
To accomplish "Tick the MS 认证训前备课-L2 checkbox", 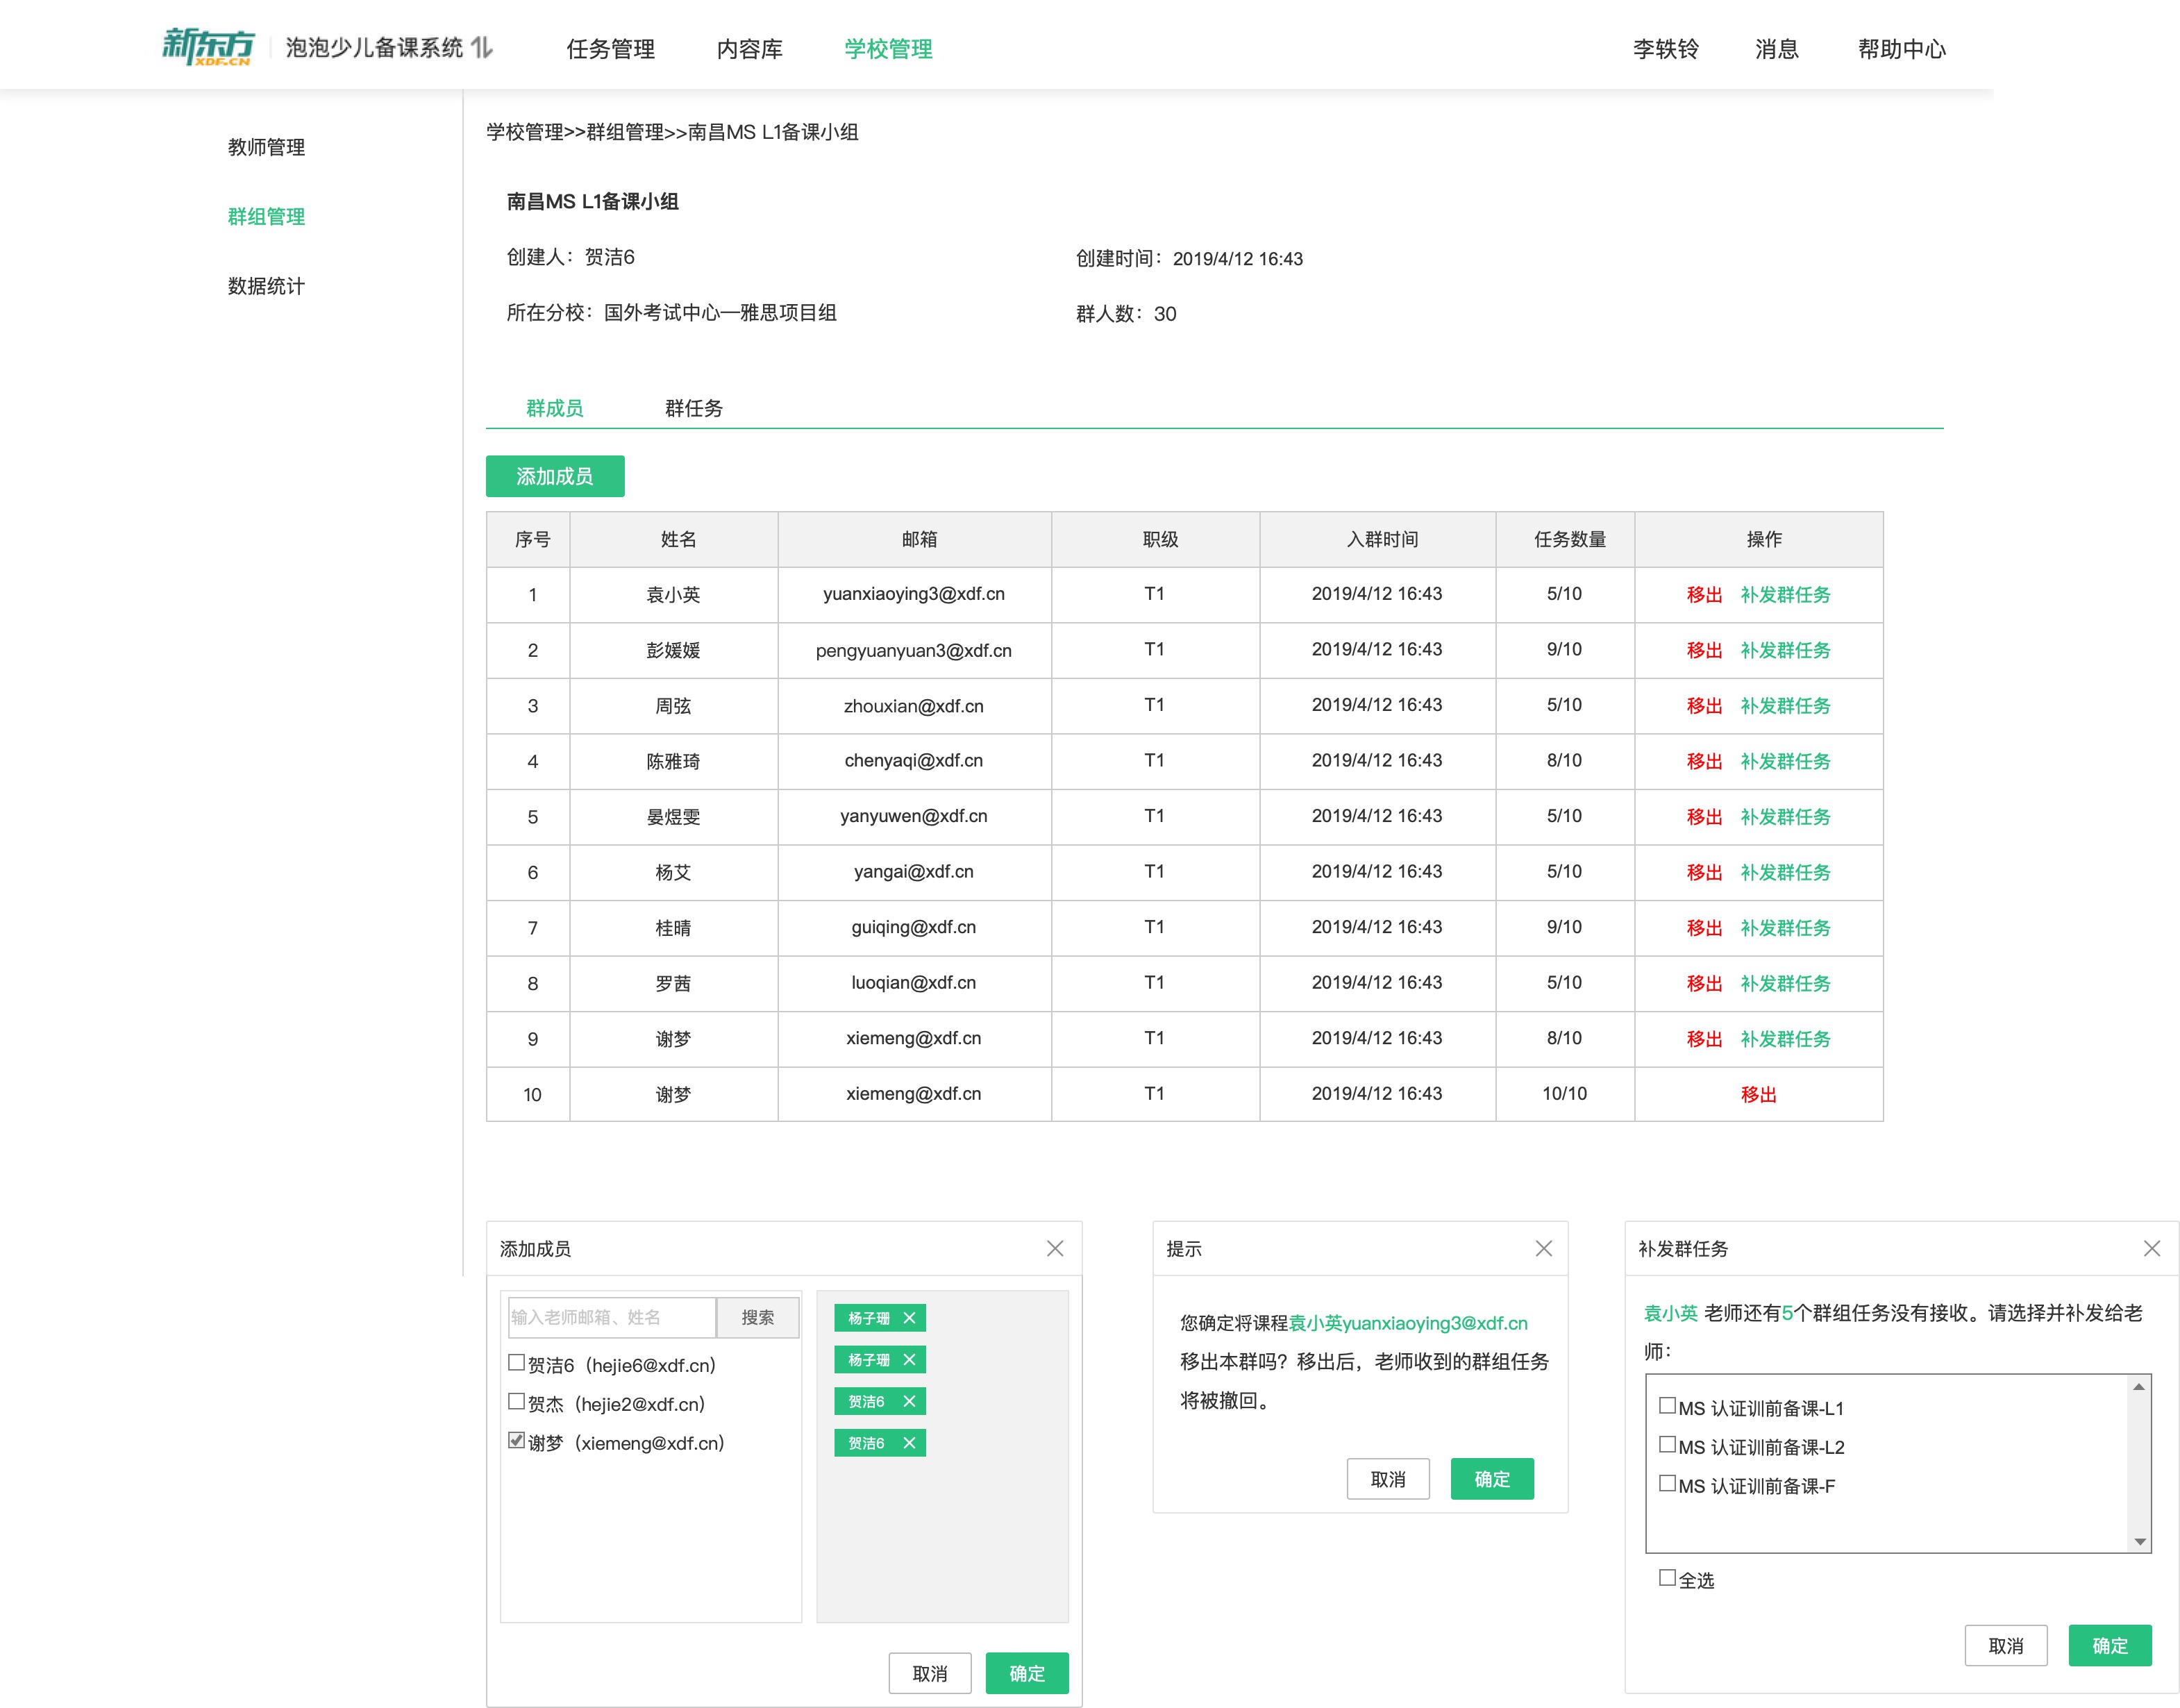I will (1667, 1444).
